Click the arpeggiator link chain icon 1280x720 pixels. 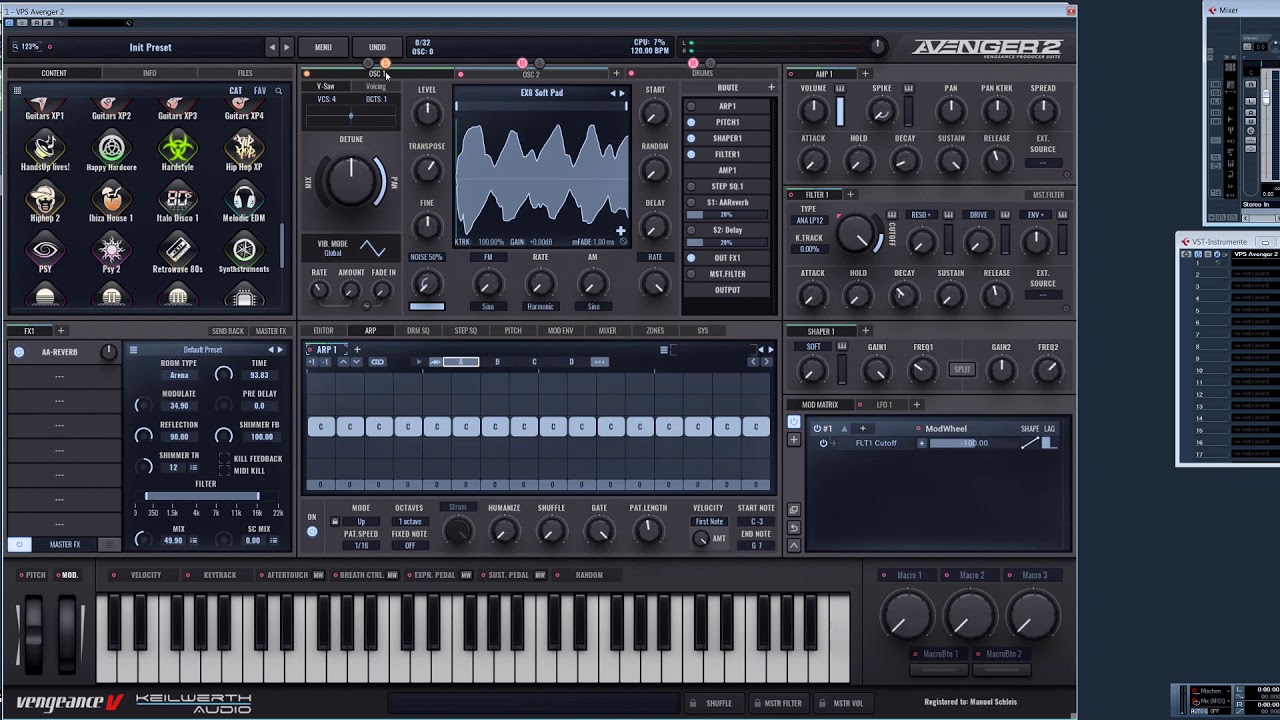click(x=377, y=362)
